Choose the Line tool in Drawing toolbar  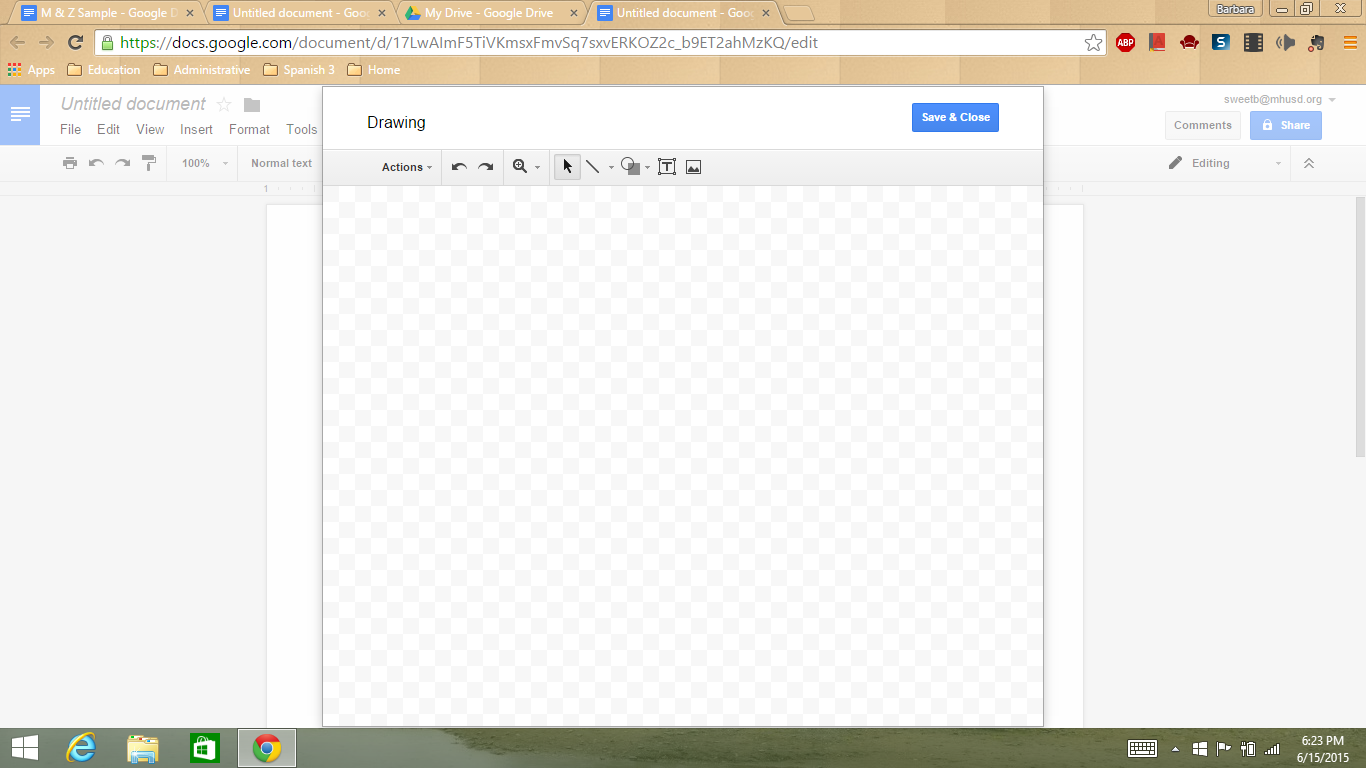point(593,167)
